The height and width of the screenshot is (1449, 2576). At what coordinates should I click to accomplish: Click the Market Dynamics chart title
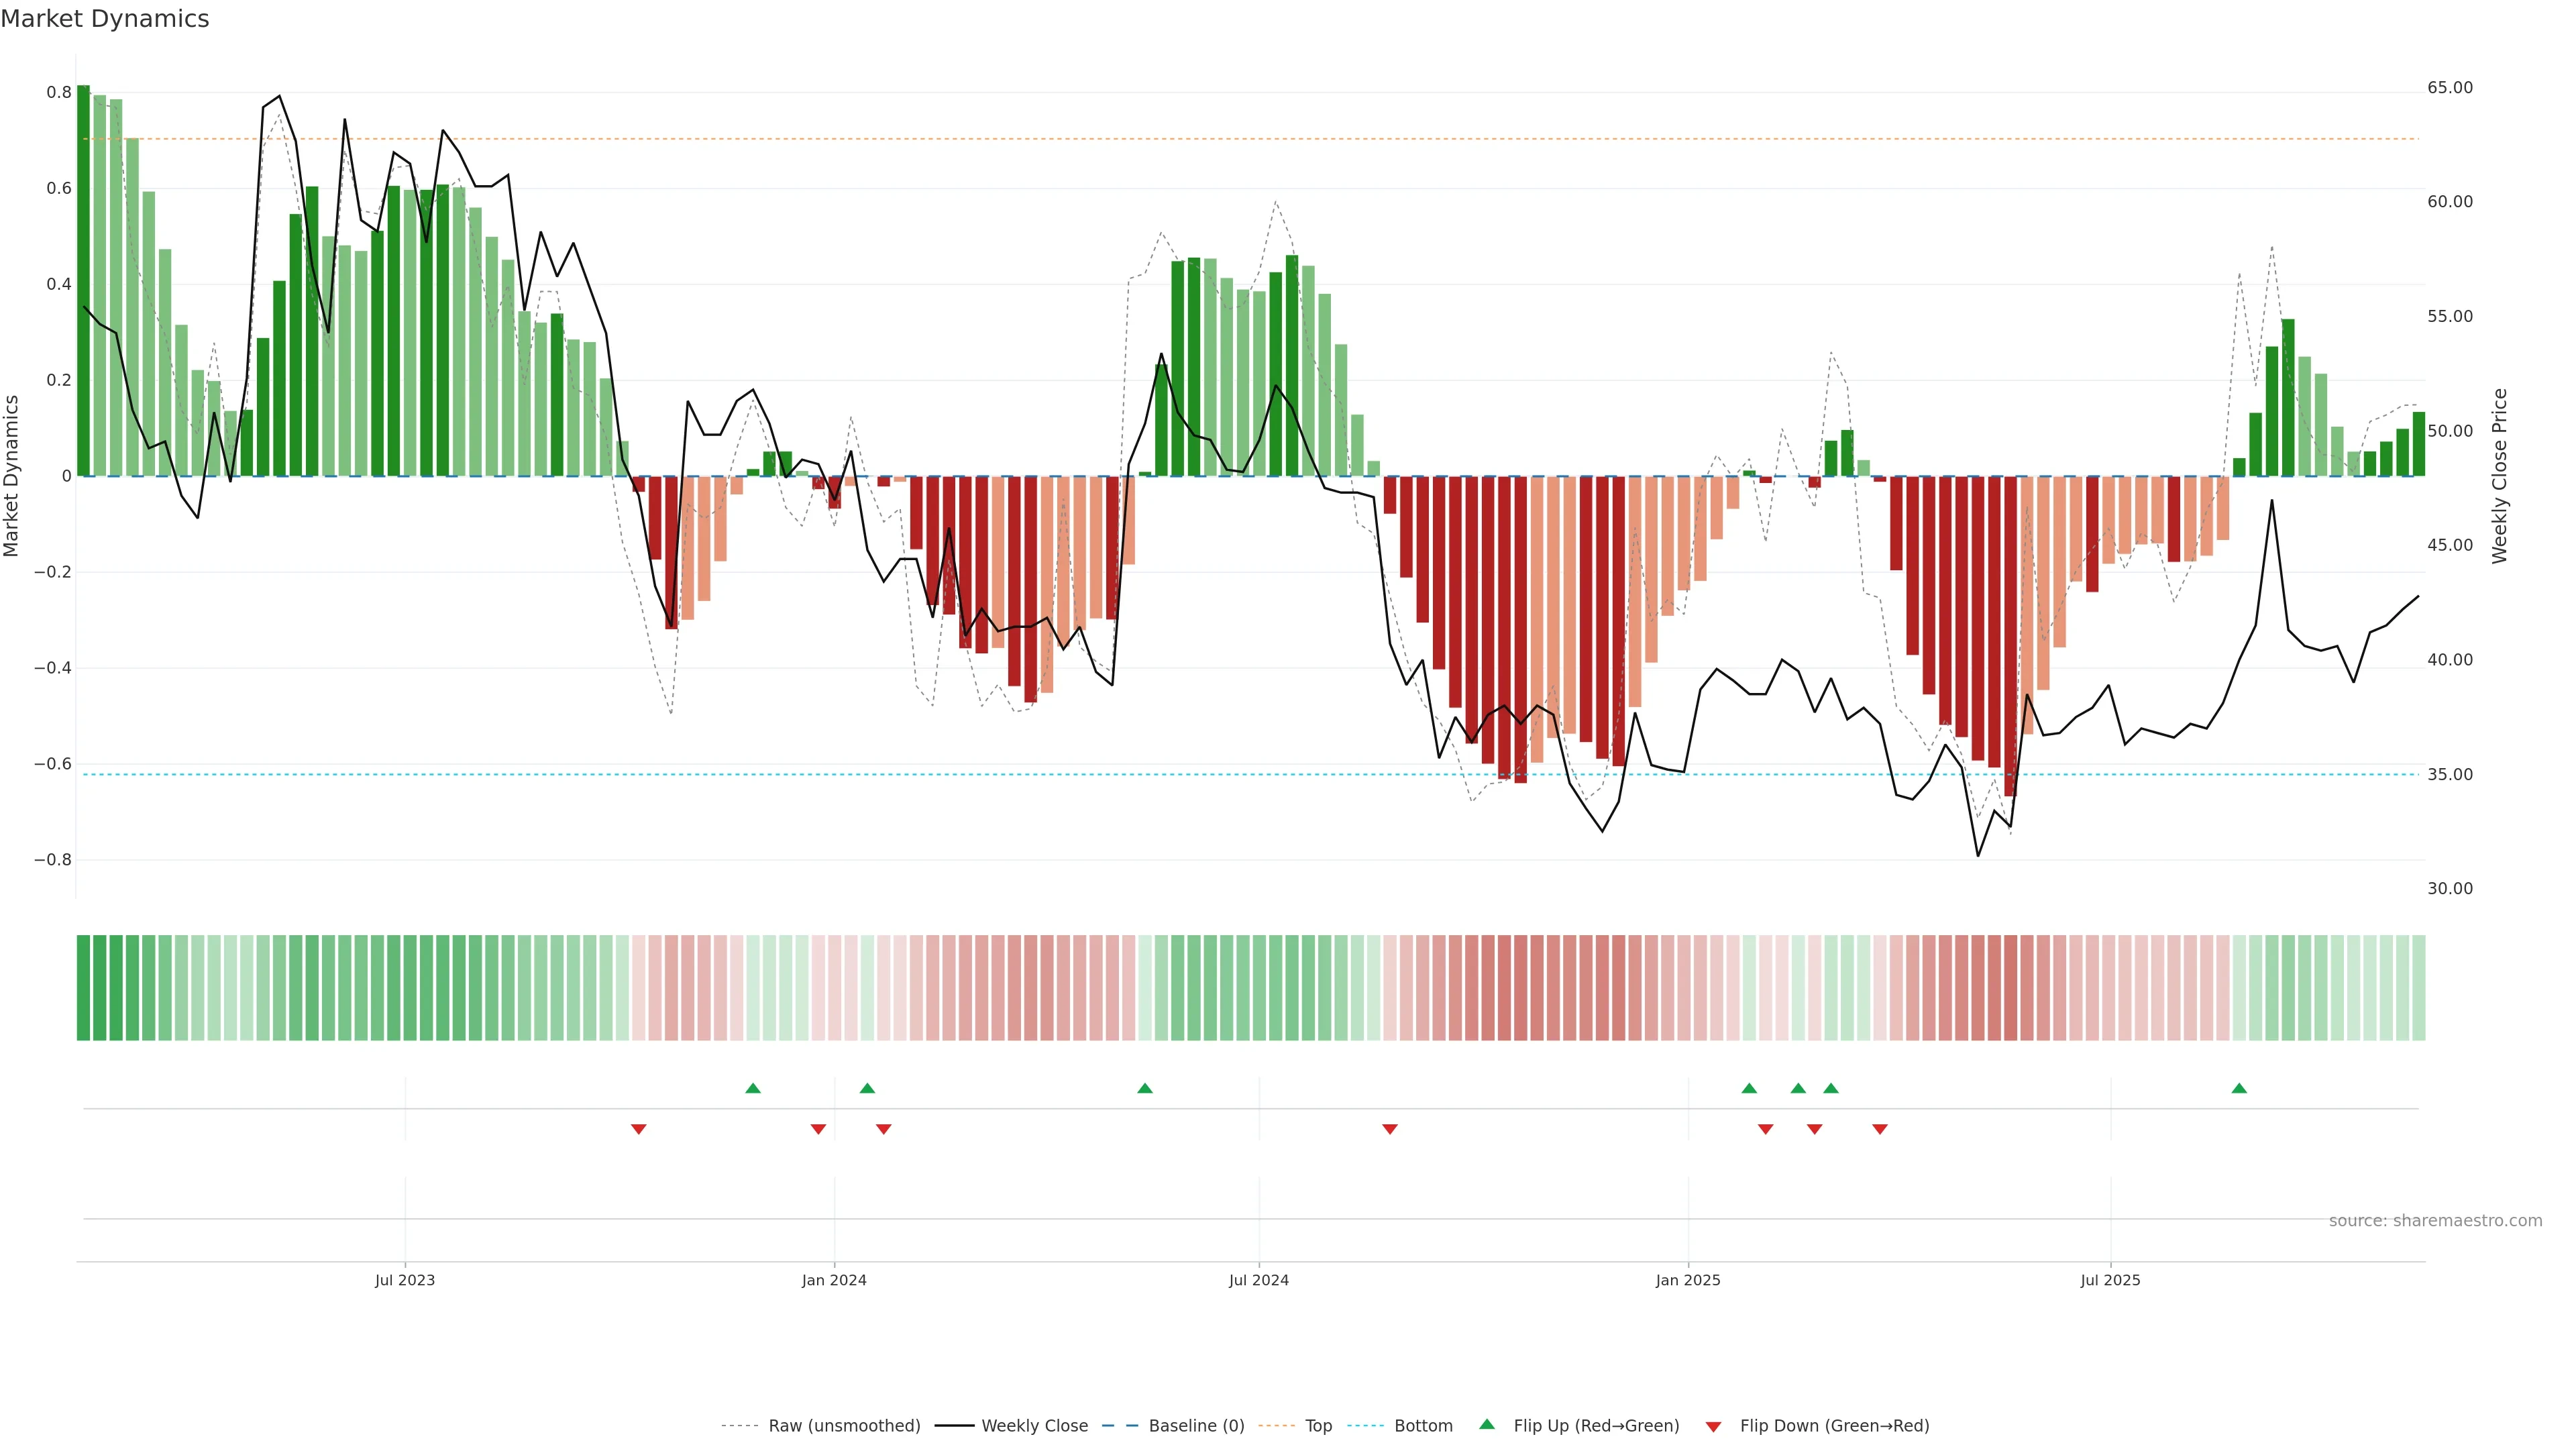coord(105,19)
